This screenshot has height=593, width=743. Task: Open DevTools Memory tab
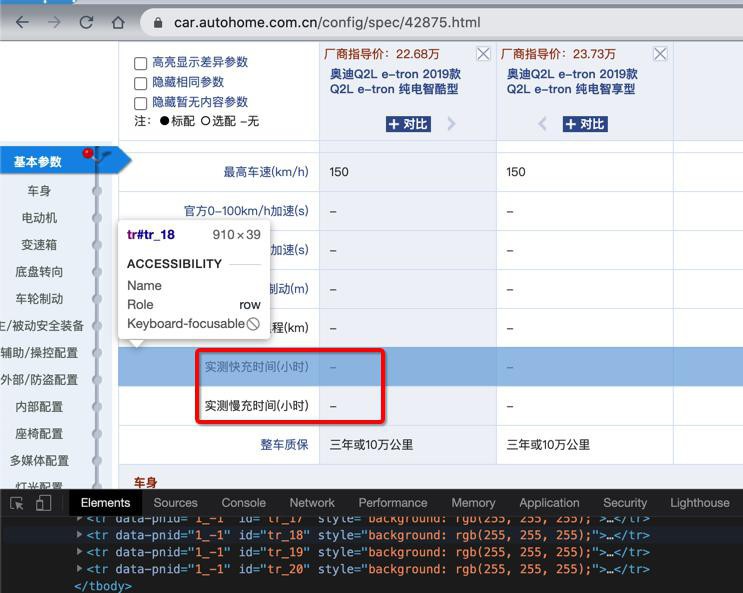(473, 503)
